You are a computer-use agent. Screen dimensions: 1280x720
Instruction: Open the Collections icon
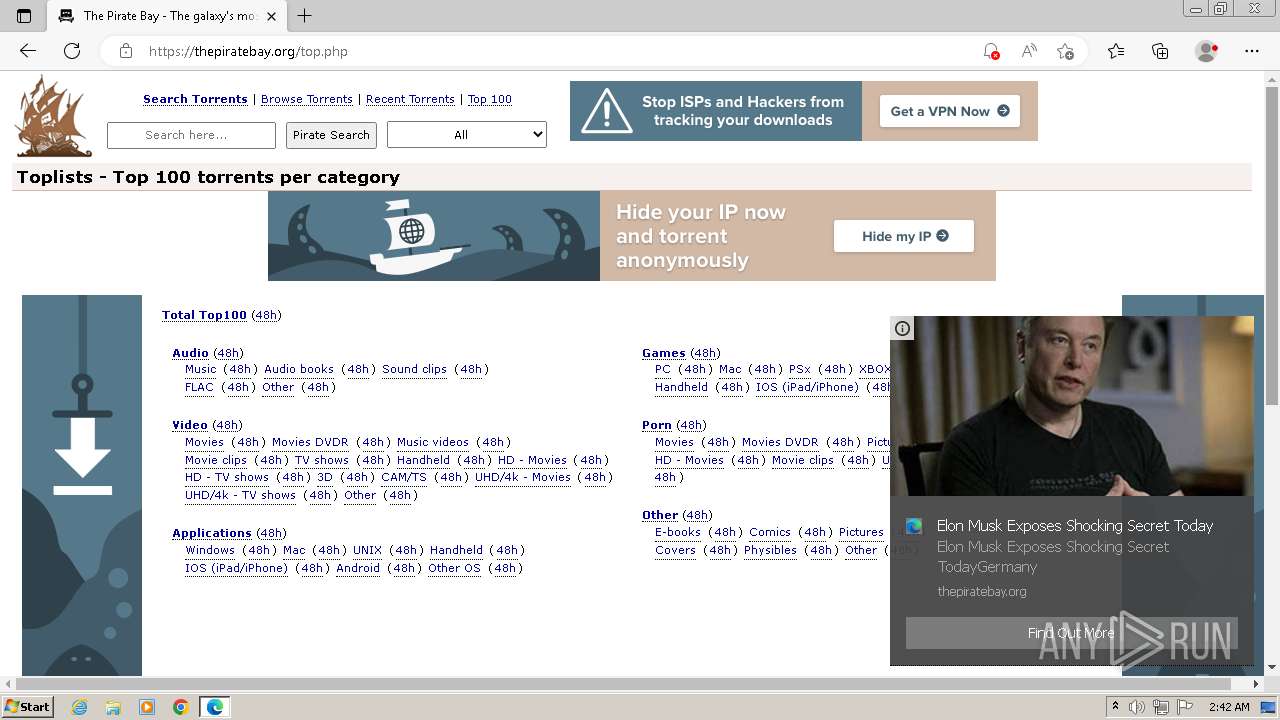coord(1160,51)
